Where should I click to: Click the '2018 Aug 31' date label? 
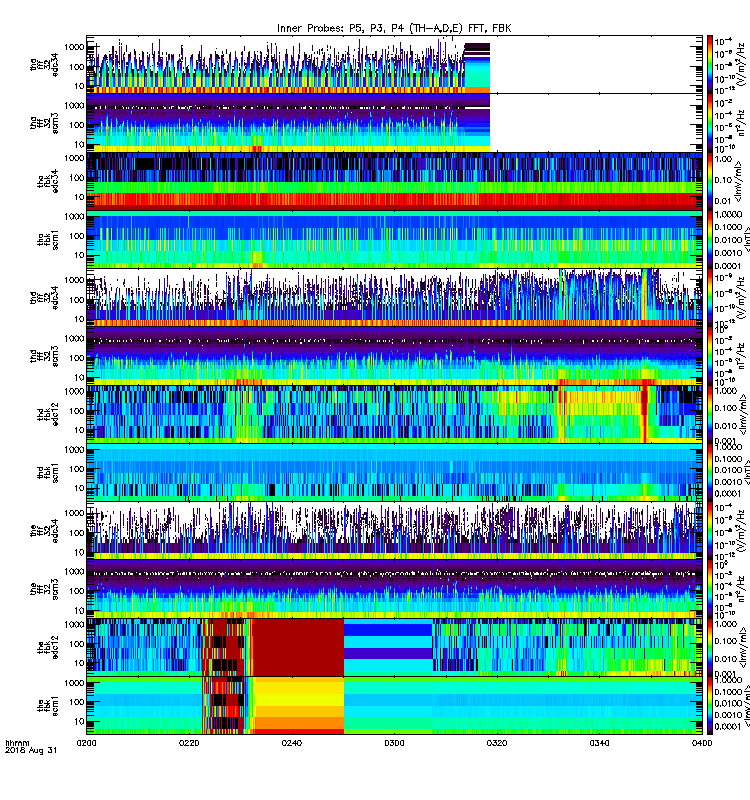[x=31, y=750]
